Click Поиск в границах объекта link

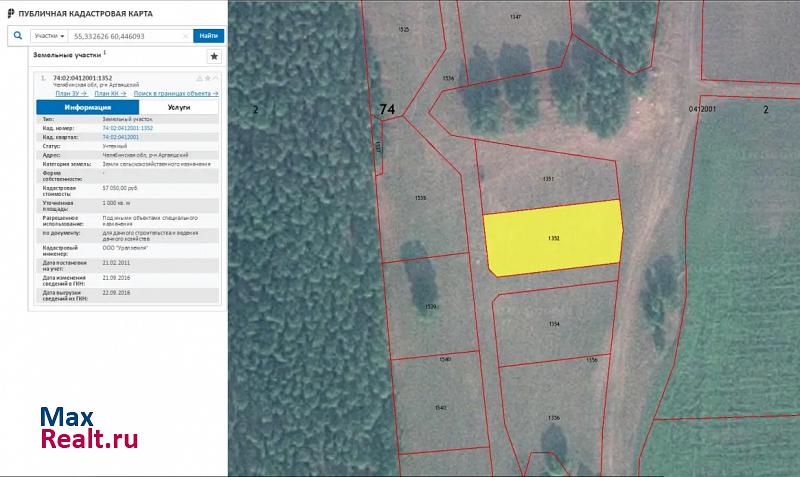(x=176, y=92)
